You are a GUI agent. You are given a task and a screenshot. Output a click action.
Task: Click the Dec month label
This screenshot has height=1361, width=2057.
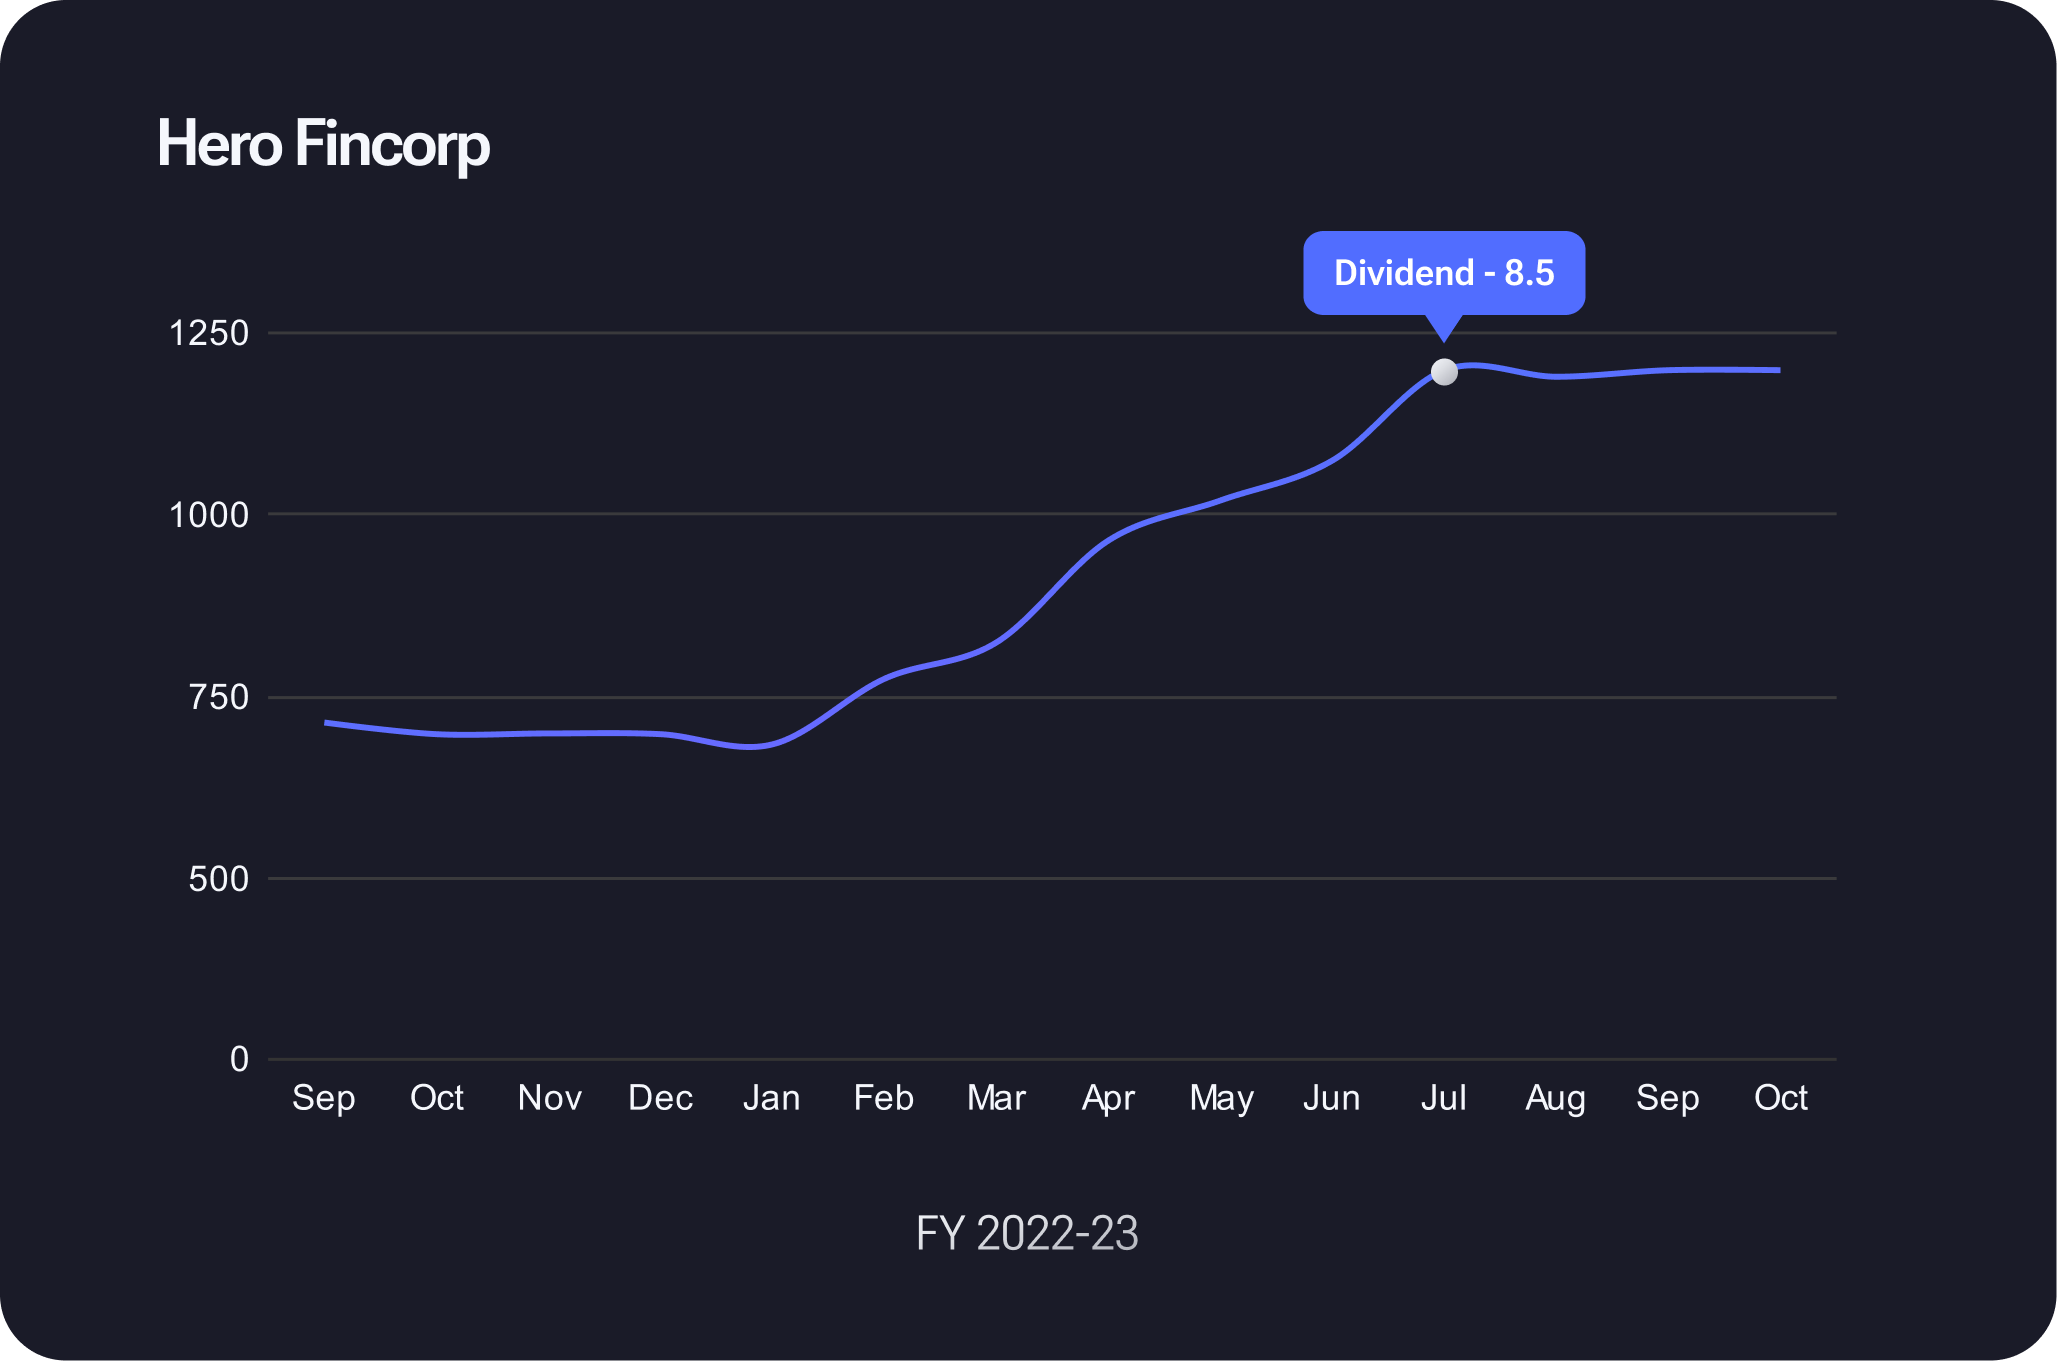pos(660,1098)
